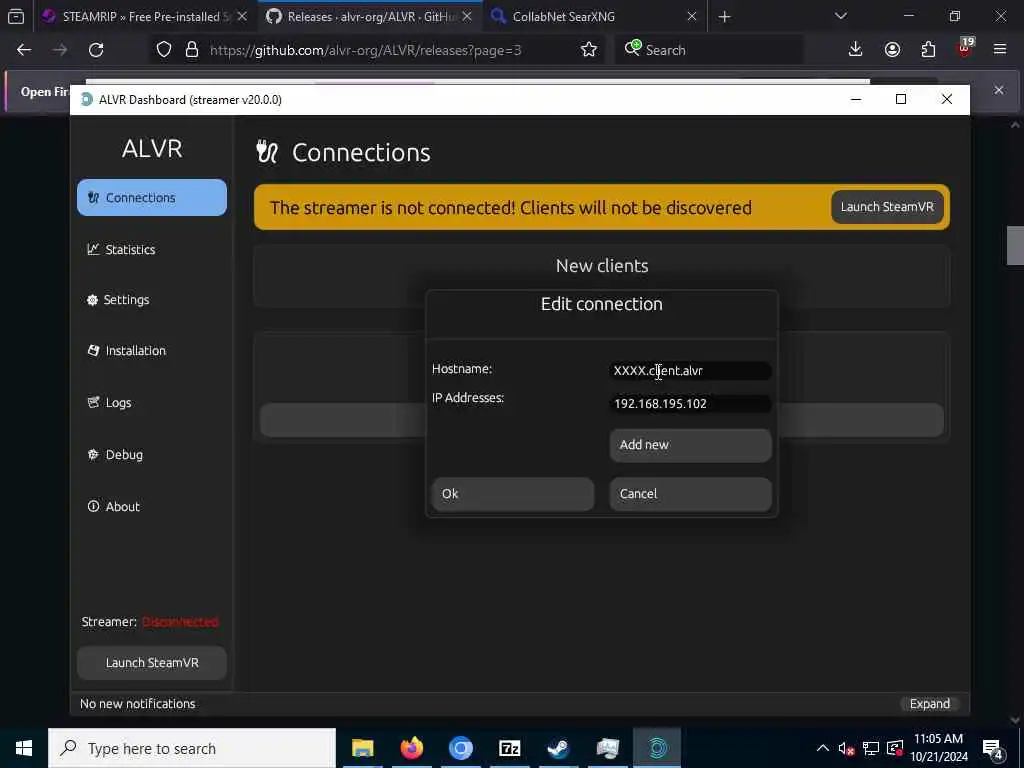Viewport: 1024px width, 768px height.
Task: Reload the GitHub releases page
Action: click(96, 50)
